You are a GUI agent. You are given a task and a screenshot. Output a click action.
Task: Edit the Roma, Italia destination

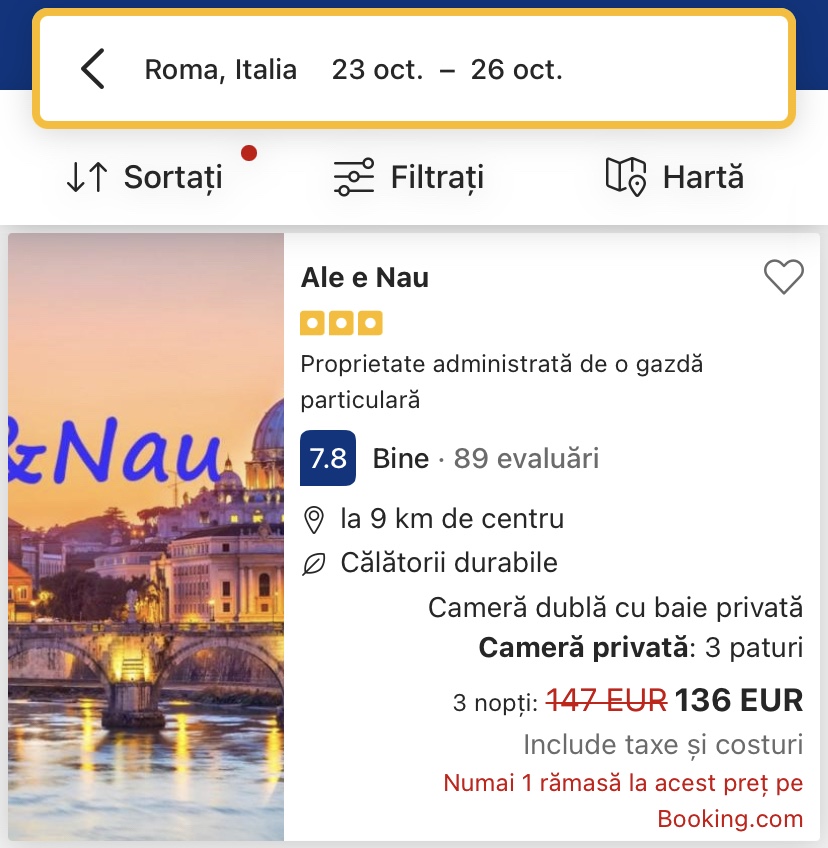pos(221,70)
